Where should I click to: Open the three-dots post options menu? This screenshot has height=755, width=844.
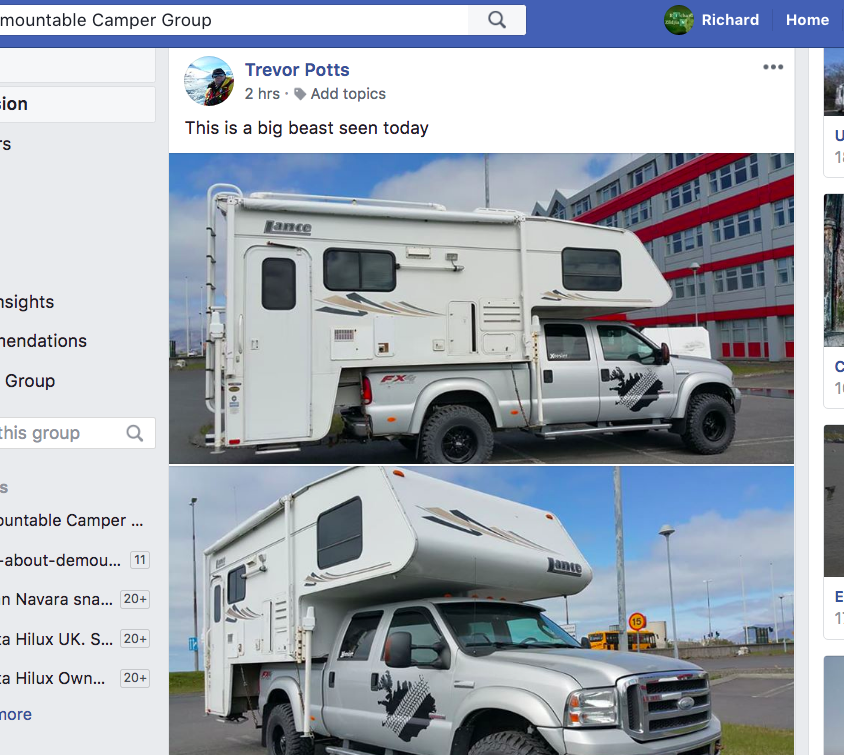773,67
